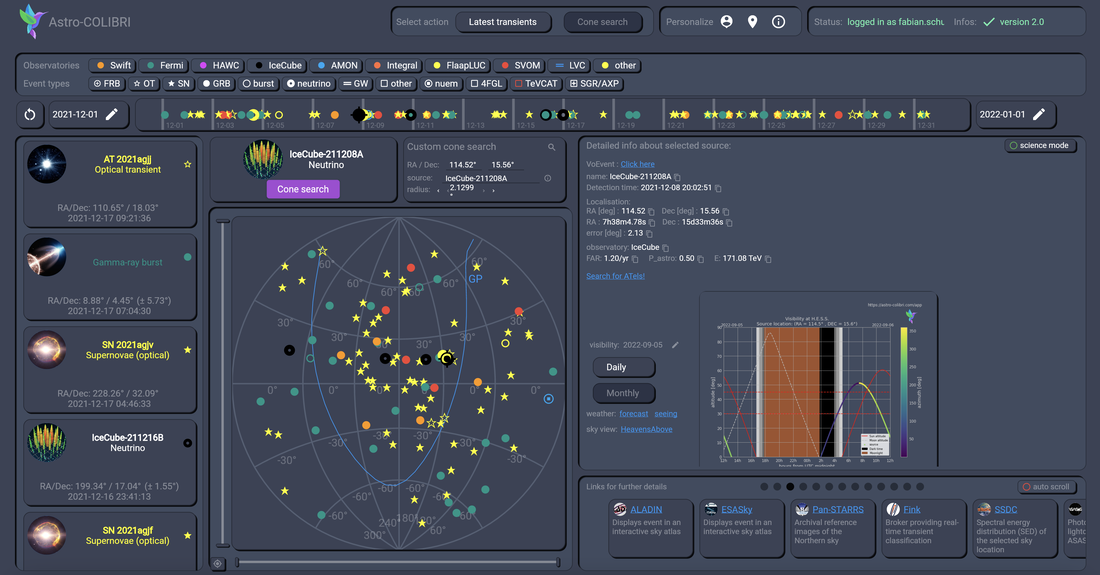This screenshot has height=575, width=1100.
Task: Toggle the SGR/AXP event type filter
Action: point(594,83)
